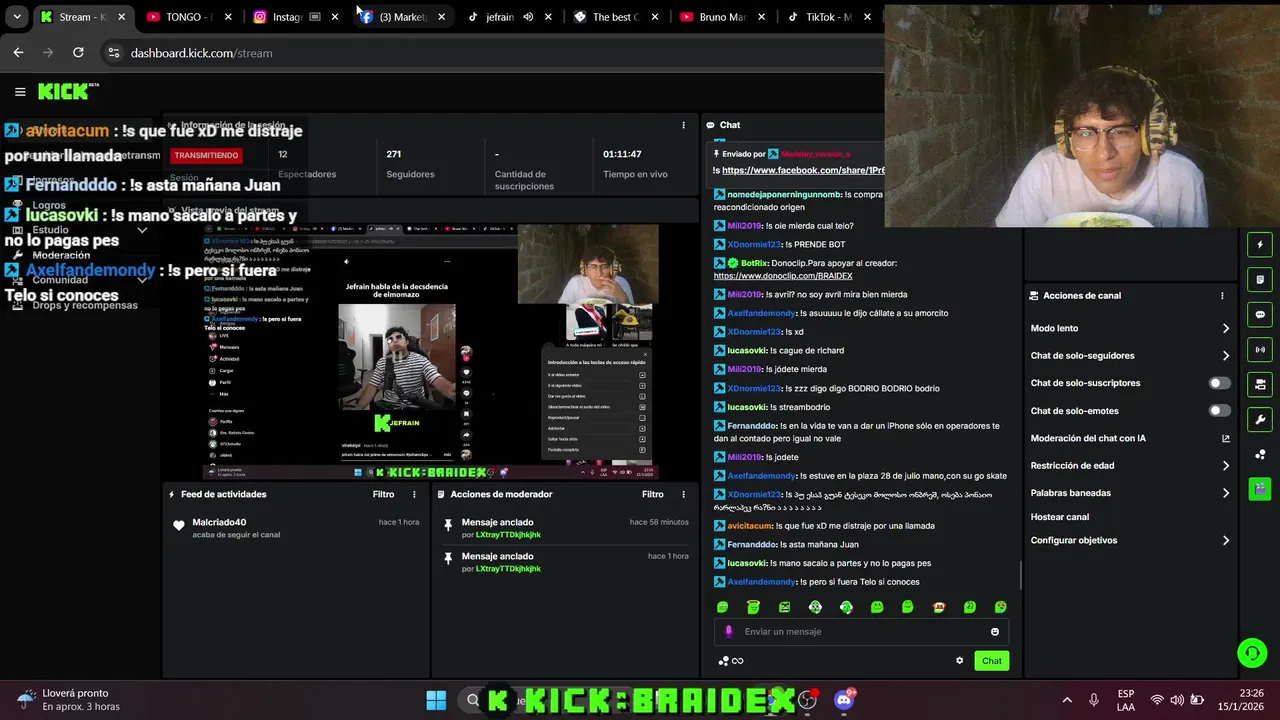Expand Estudio section in left sidebar
This screenshot has width=1280, height=720.
pyautogui.click(x=142, y=230)
